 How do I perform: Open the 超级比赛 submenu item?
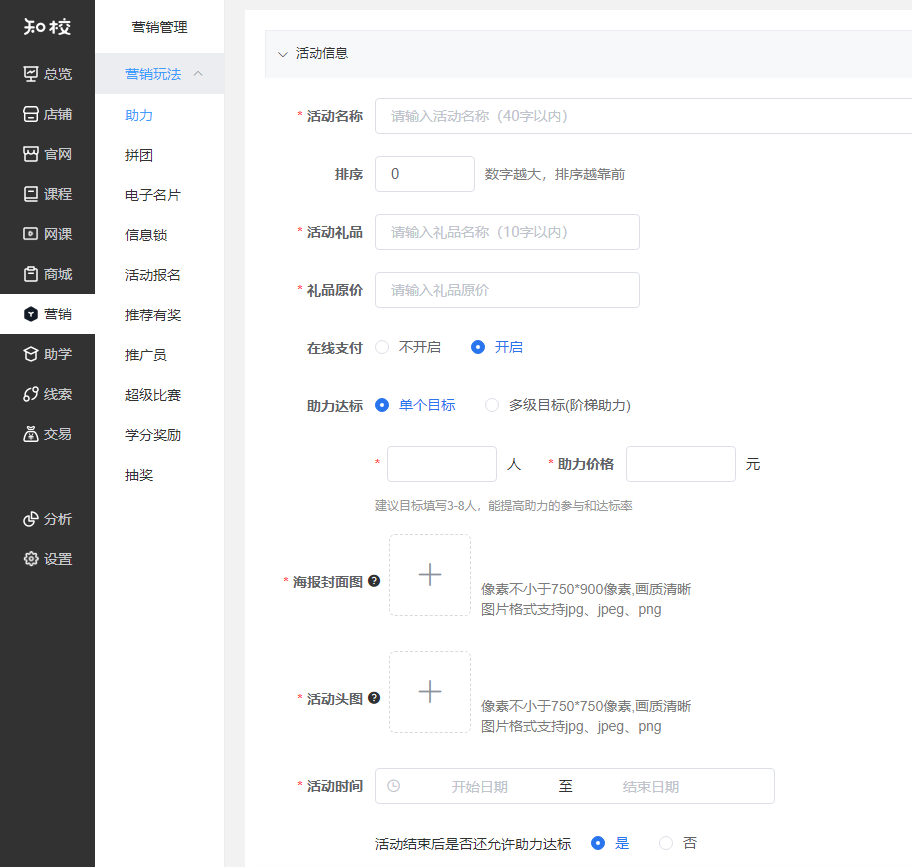click(153, 395)
